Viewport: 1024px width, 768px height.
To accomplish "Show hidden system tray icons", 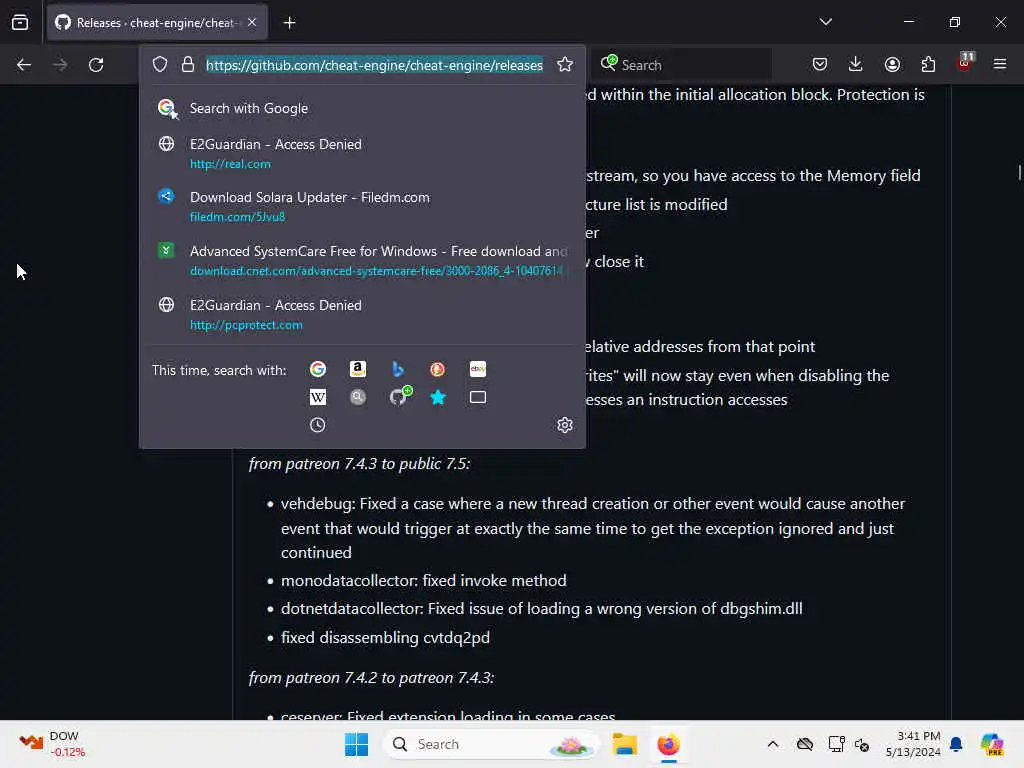I will coord(773,744).
